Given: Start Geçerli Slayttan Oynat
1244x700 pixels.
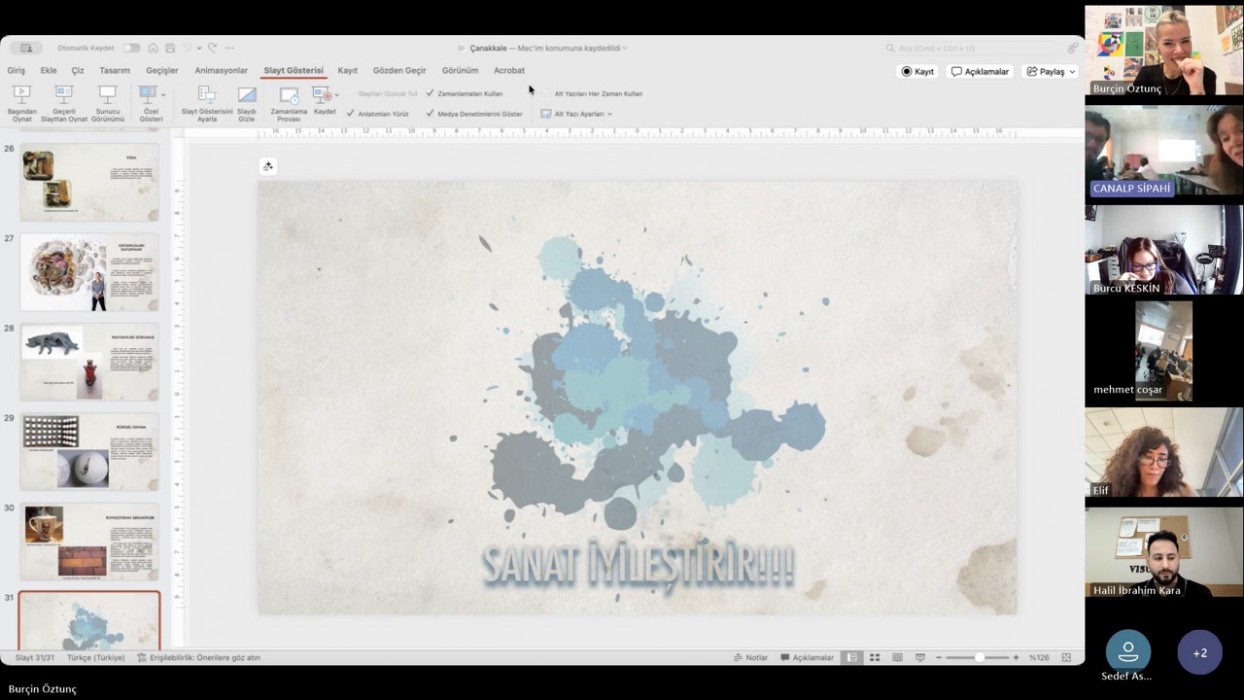Looking at the screenshot, I should (x=64, y=95).
